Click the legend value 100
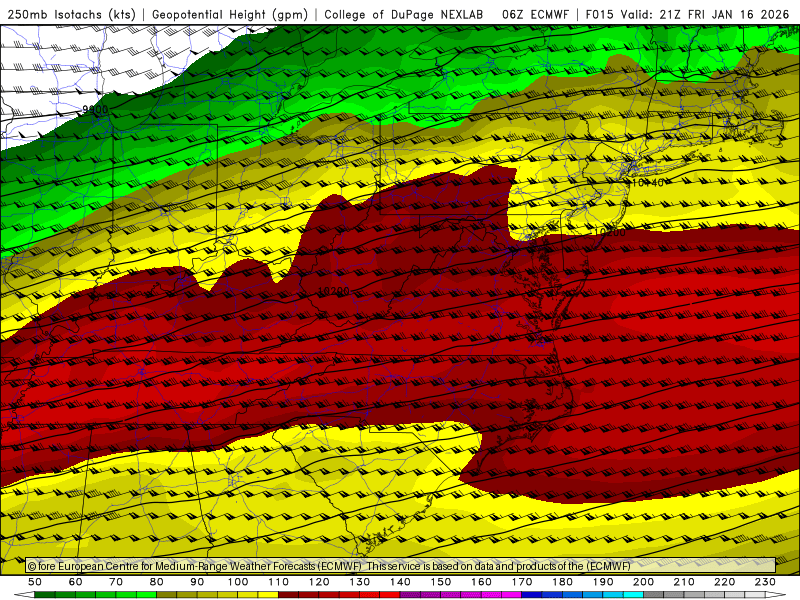This screenshot has height=600, width=800. point(238,582)
